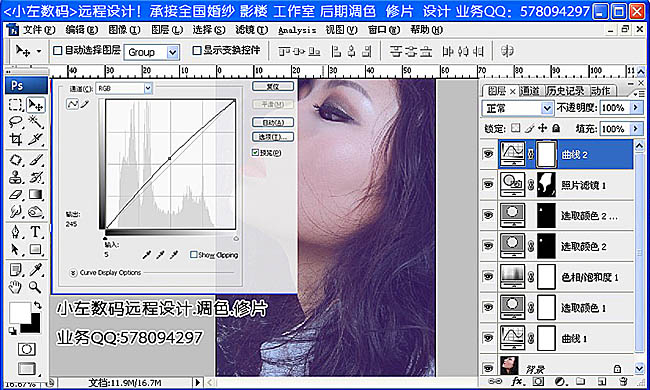The height and width of the screenshot is (390, 650).
Task: Open the 滤镜 menu
Action: (x=251, y=30)
